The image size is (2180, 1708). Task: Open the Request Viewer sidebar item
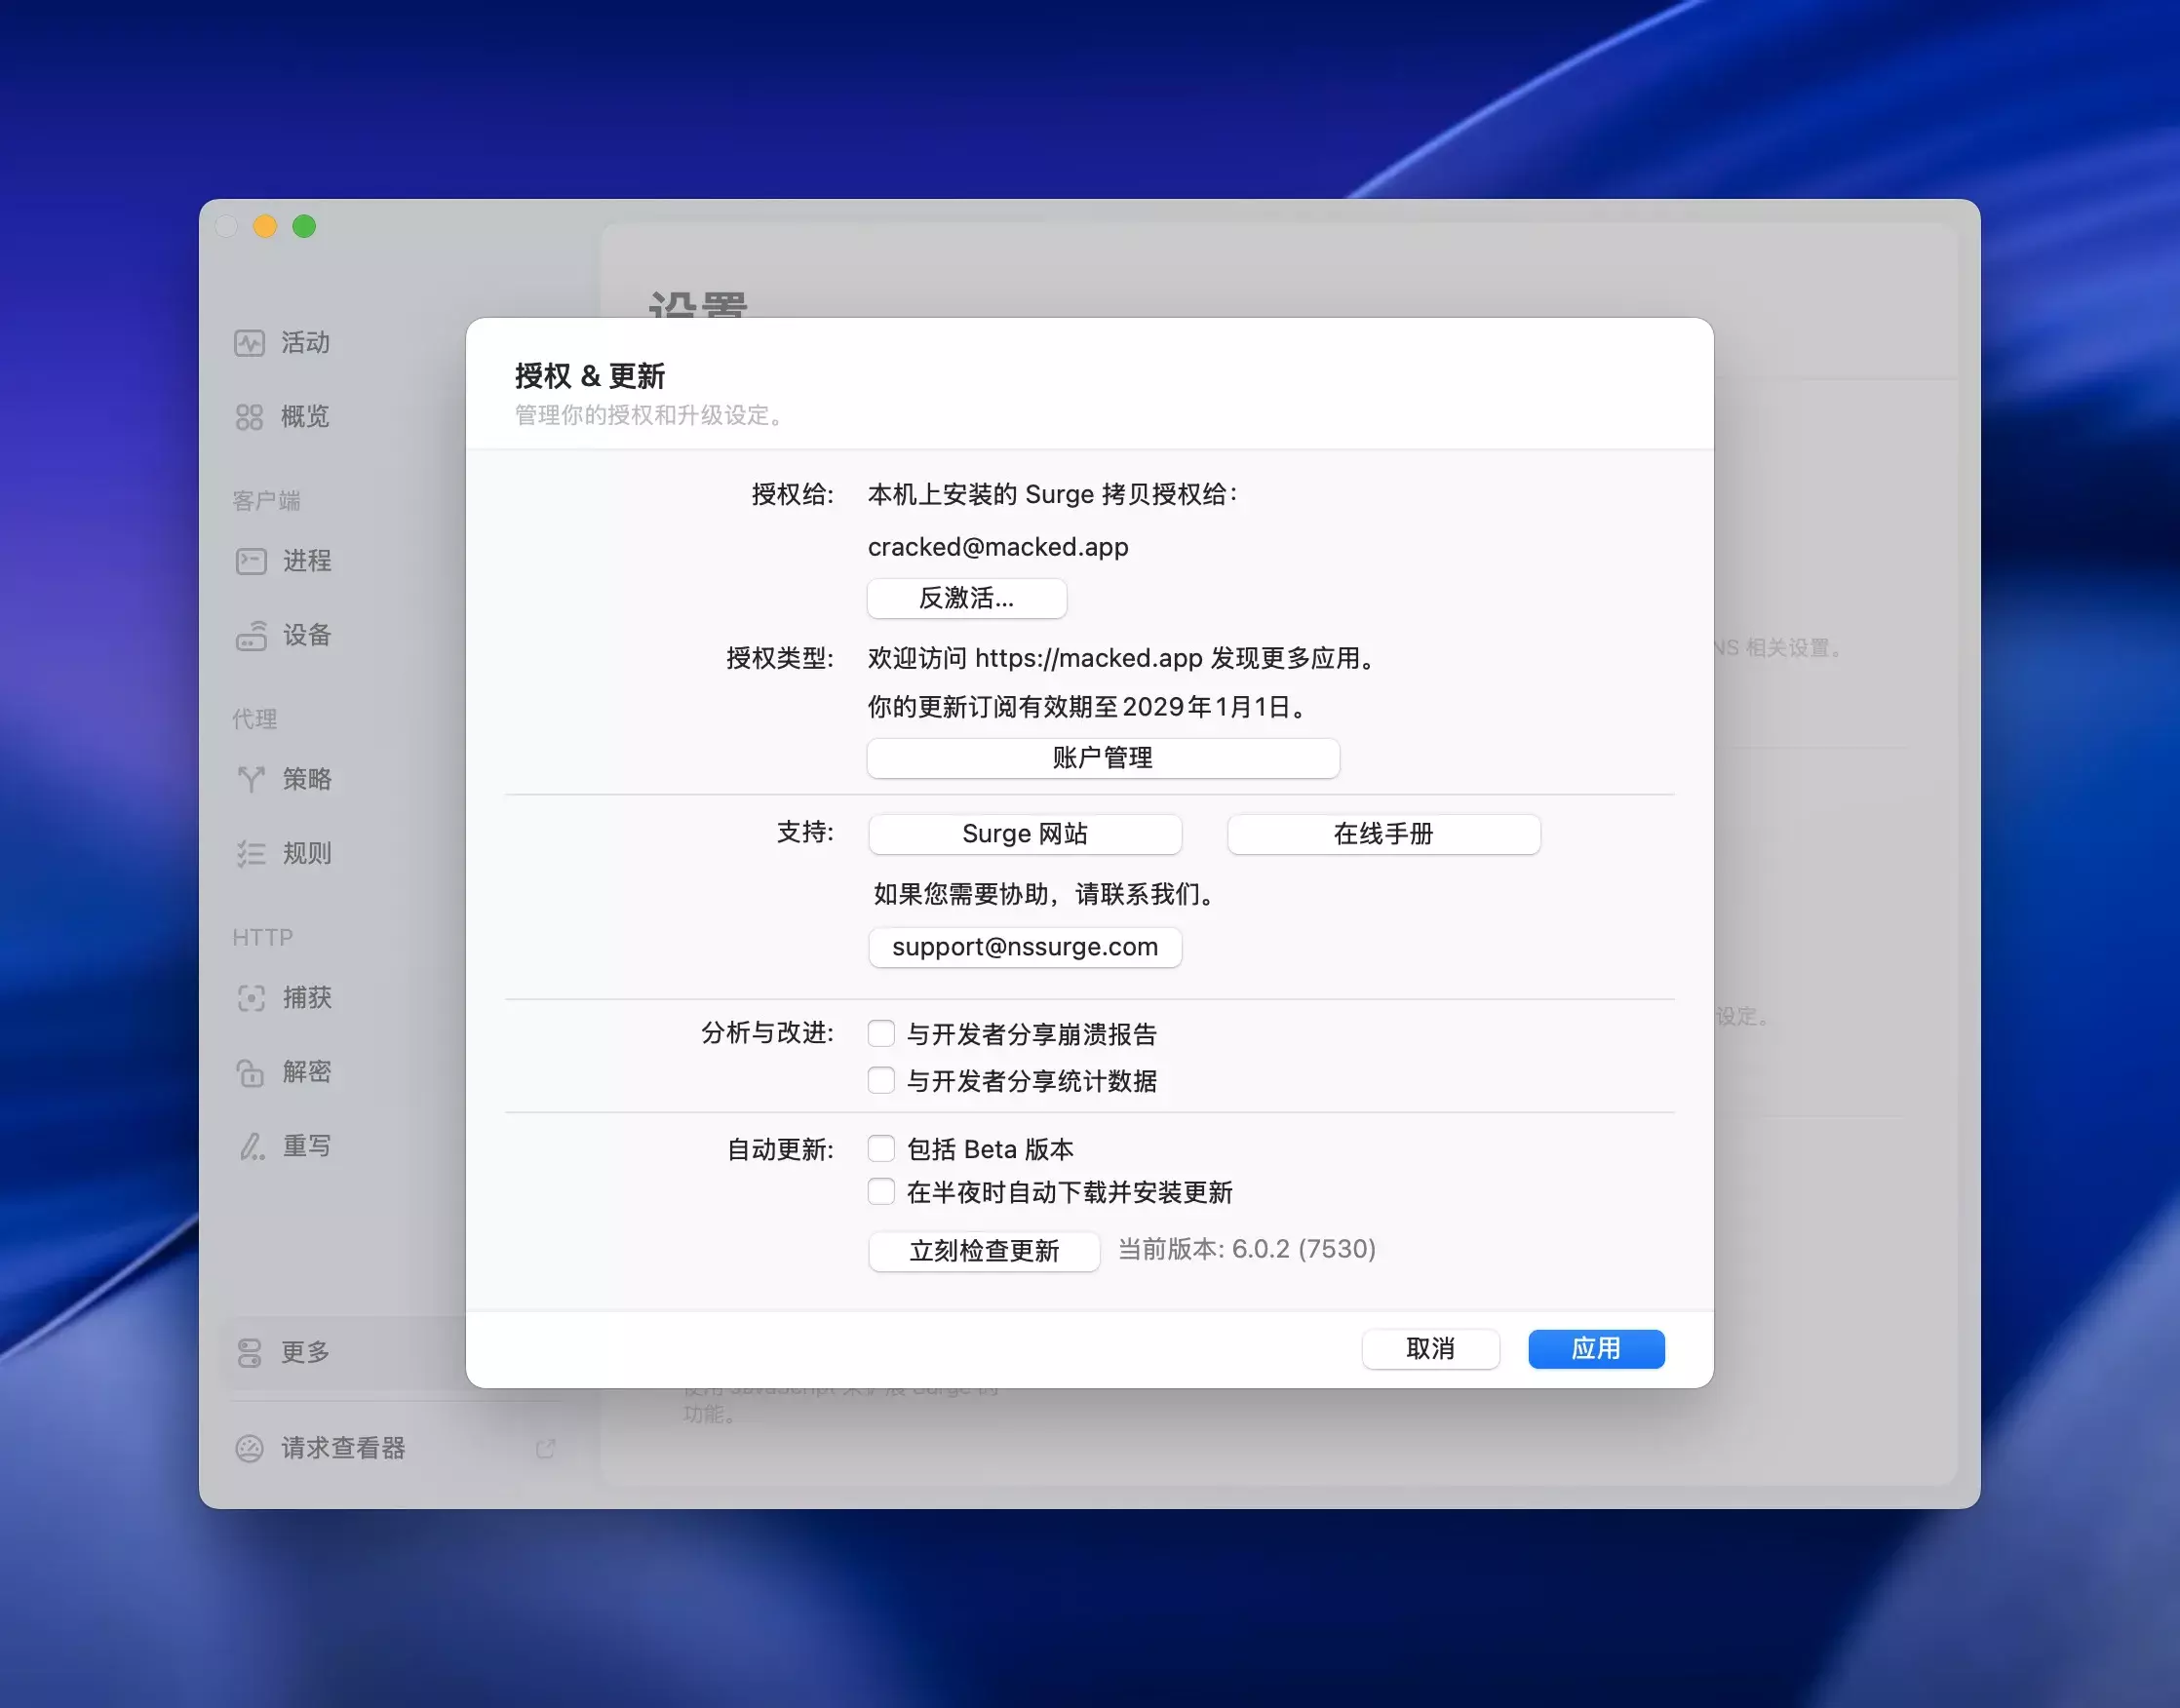point(343,1448)
